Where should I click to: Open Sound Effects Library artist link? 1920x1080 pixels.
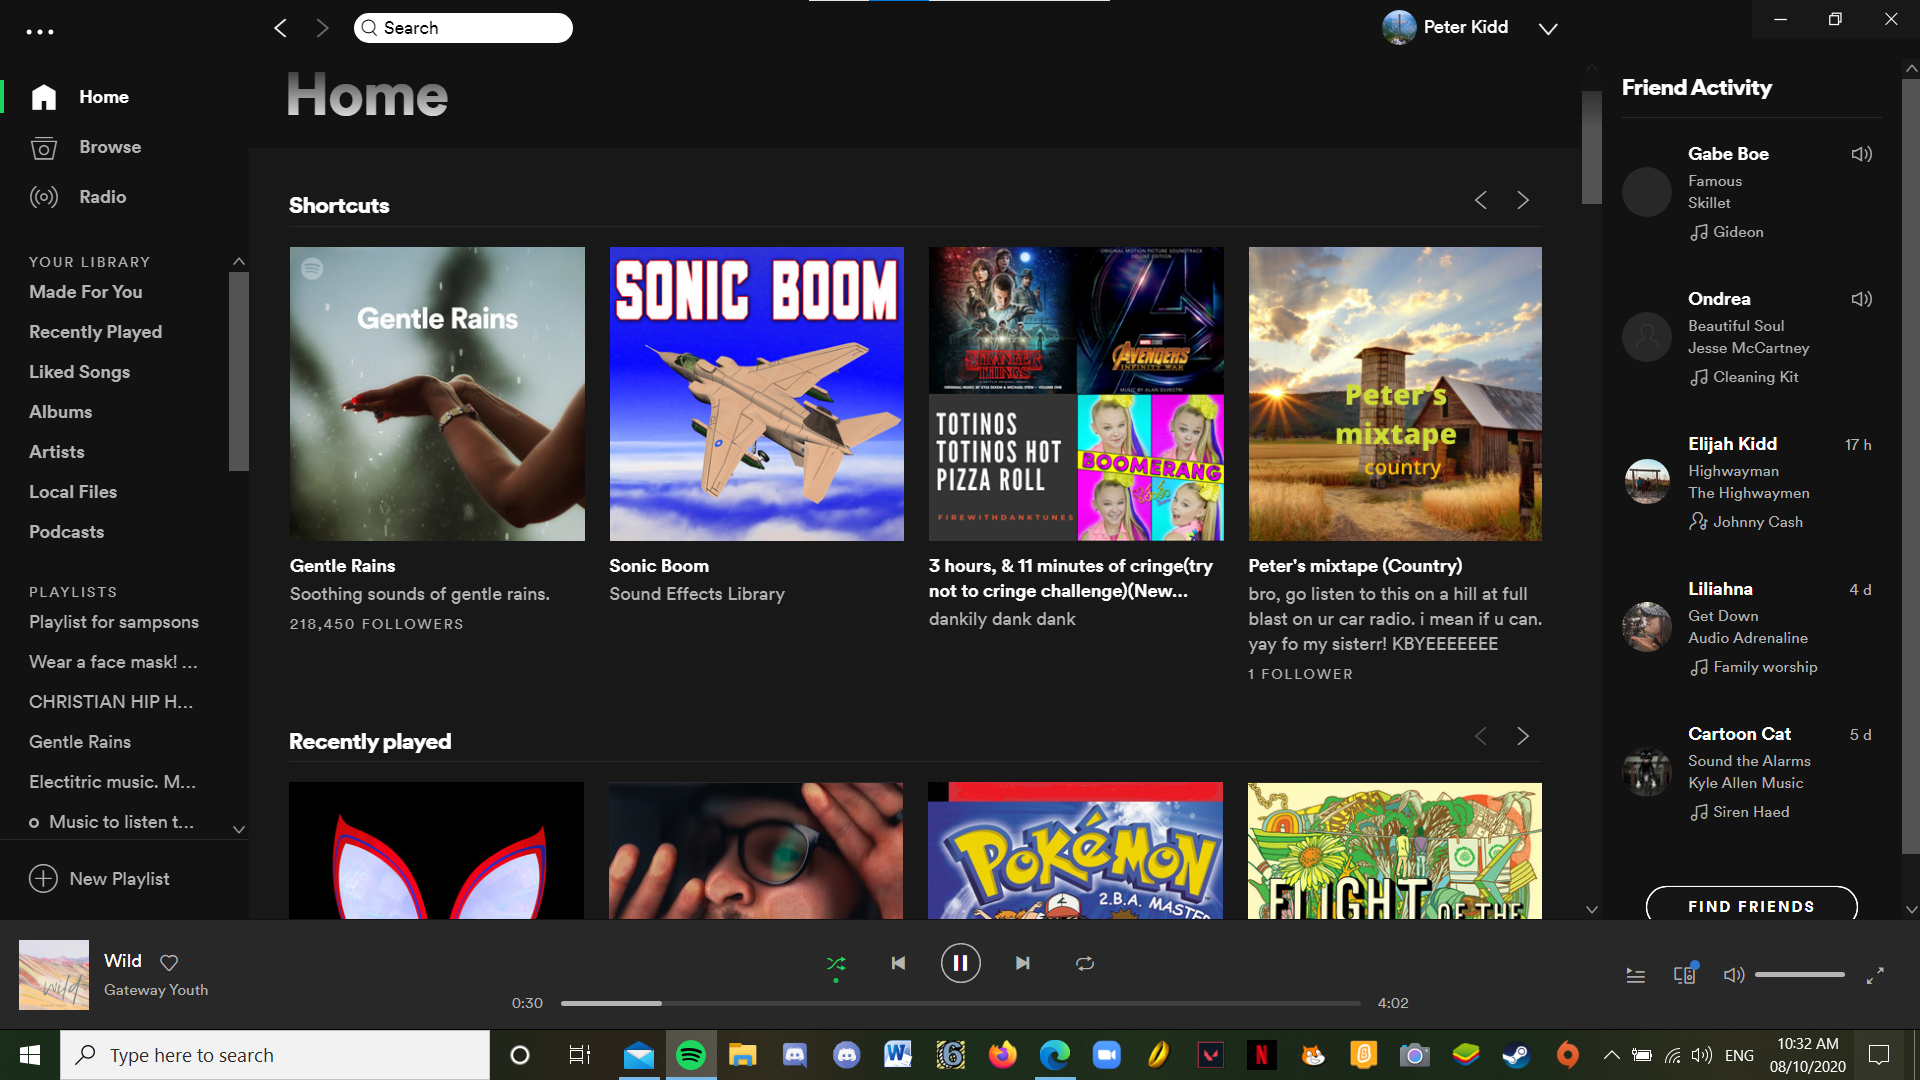(x=697, y=594)
